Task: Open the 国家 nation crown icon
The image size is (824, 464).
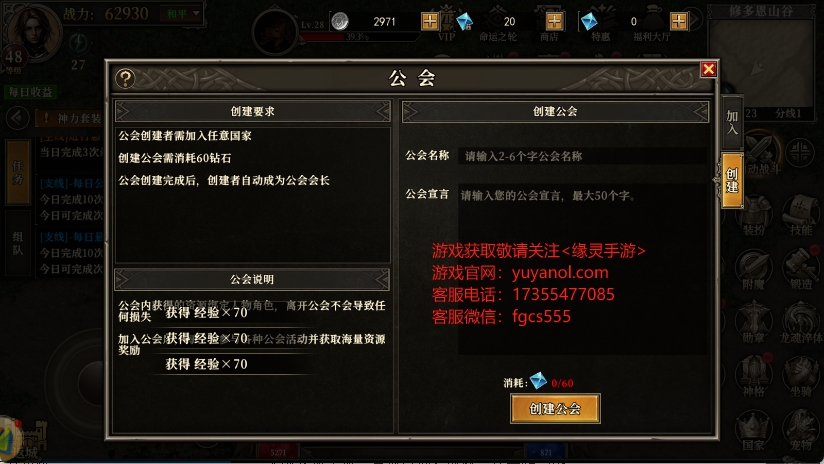Action: coord(753,430)
